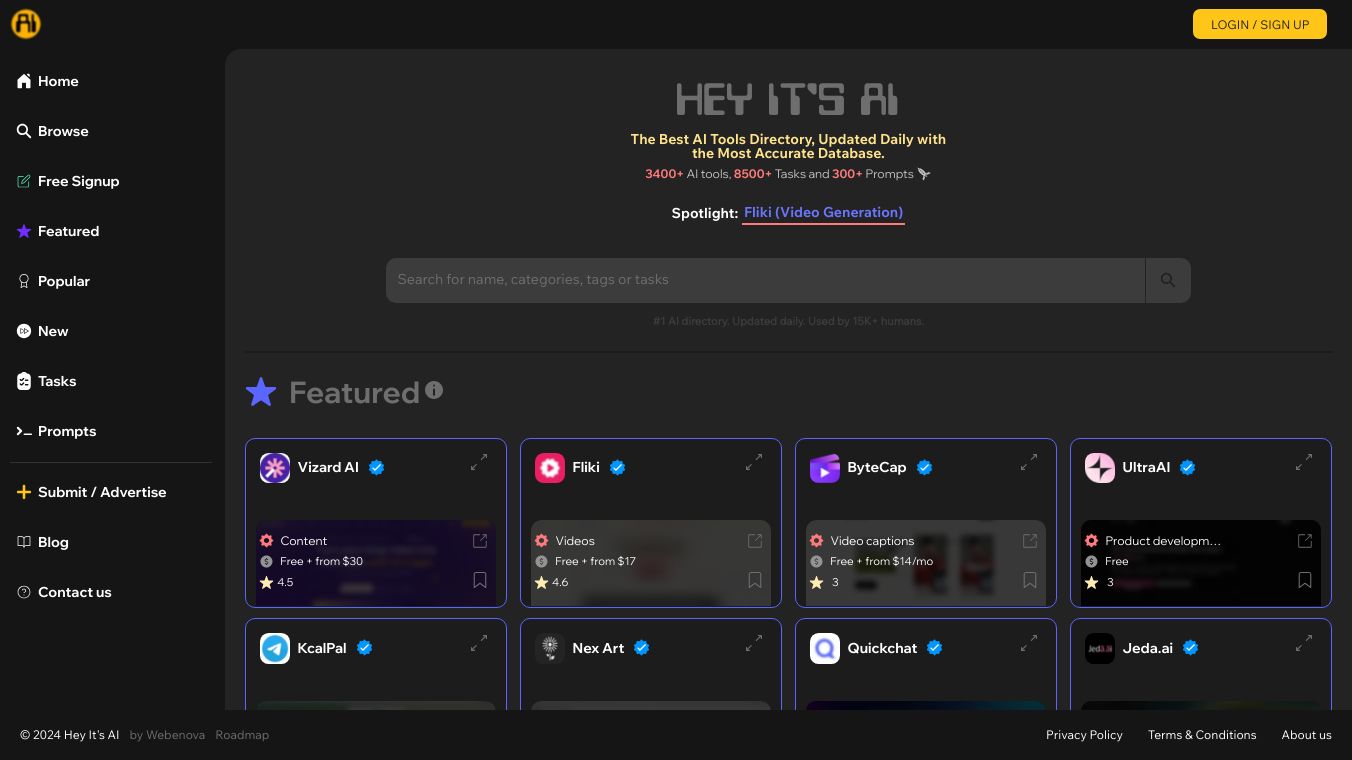Open Vizard AI external link icon
This screenshot has width=1352, height=760.
[480, 541]
